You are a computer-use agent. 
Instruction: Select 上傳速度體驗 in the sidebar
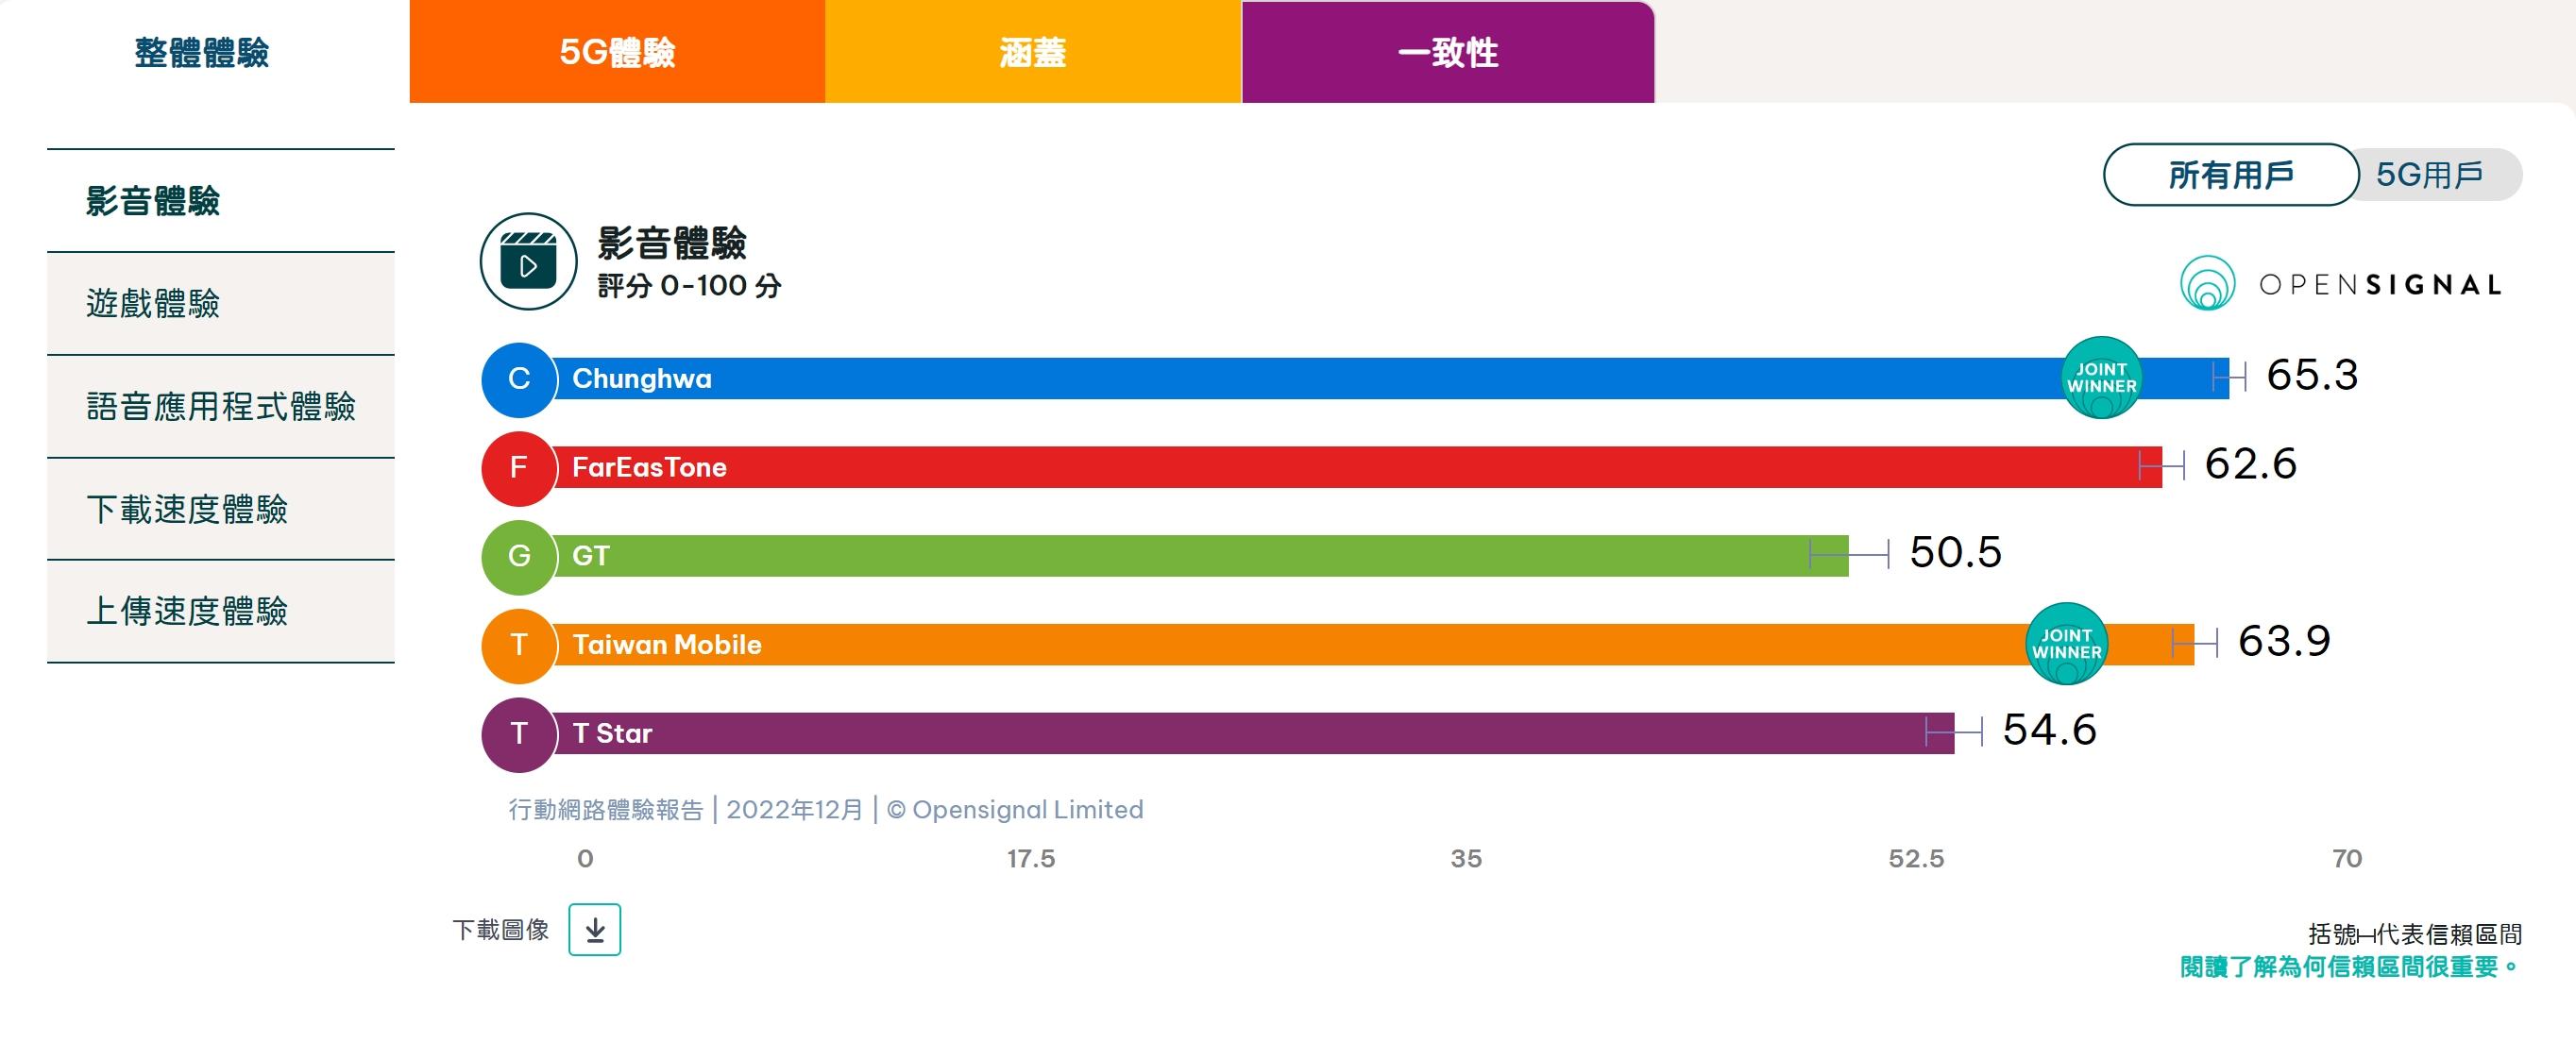coord(221,611)
